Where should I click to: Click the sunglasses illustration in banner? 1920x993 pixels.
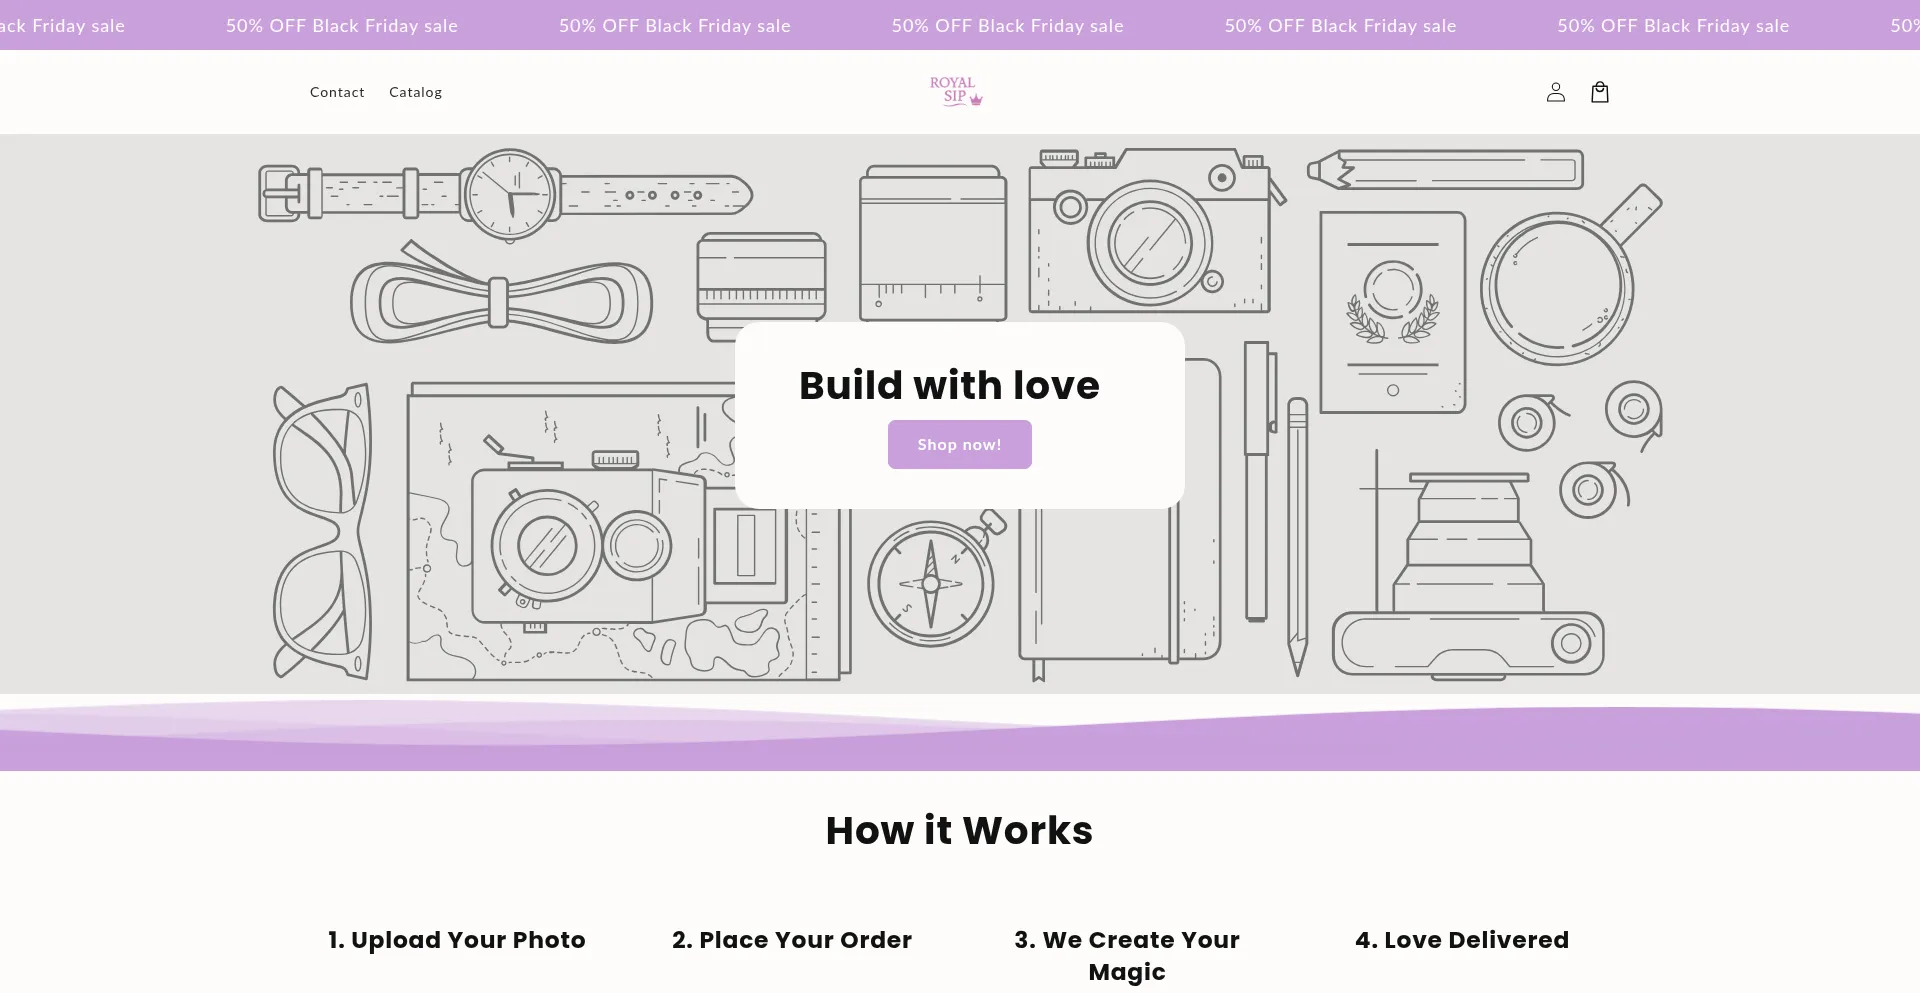point(322,531)
